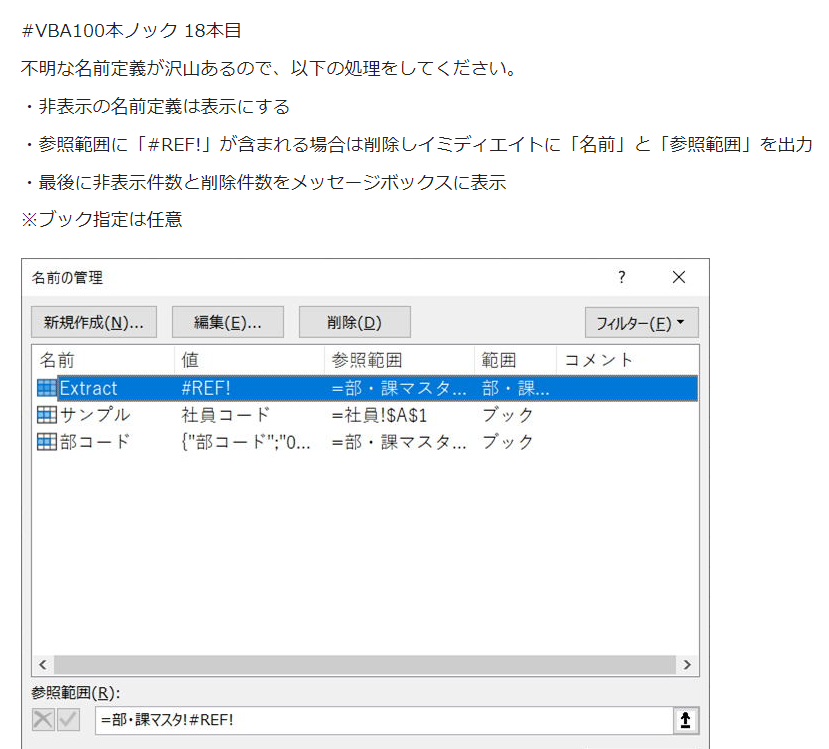Sort by the 値 column header
Screen dimensions: 829x749
[x=249, y=360]
